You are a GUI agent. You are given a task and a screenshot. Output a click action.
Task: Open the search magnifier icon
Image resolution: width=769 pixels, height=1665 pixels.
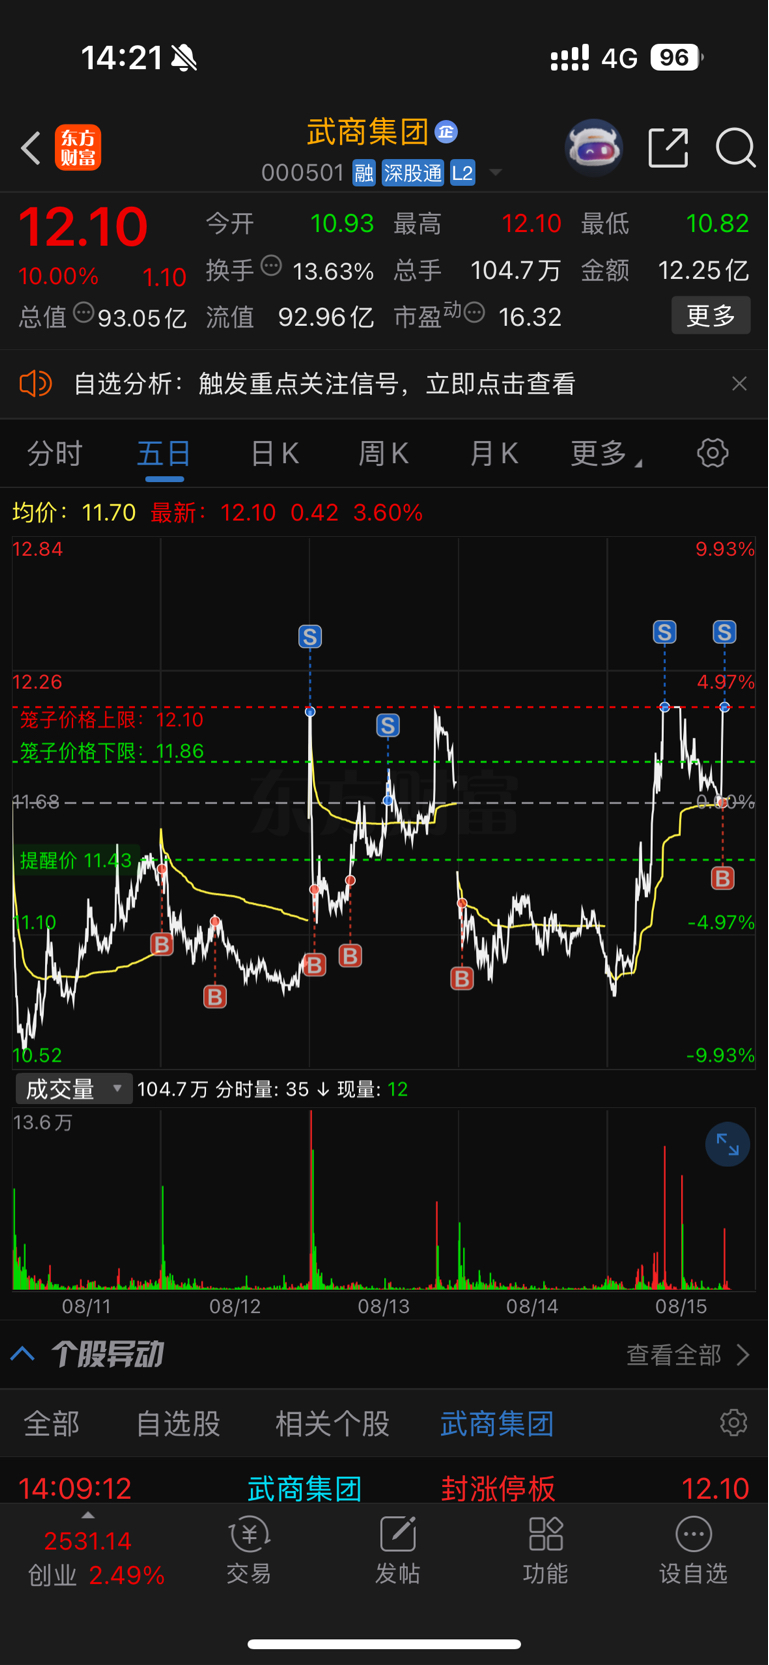pyautogui.click(x=735, y=148)
